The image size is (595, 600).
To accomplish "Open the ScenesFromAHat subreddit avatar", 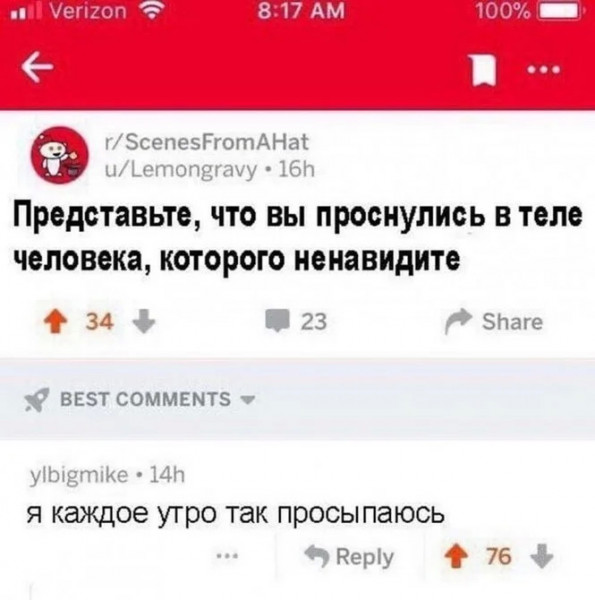I will tap(60, 155).
